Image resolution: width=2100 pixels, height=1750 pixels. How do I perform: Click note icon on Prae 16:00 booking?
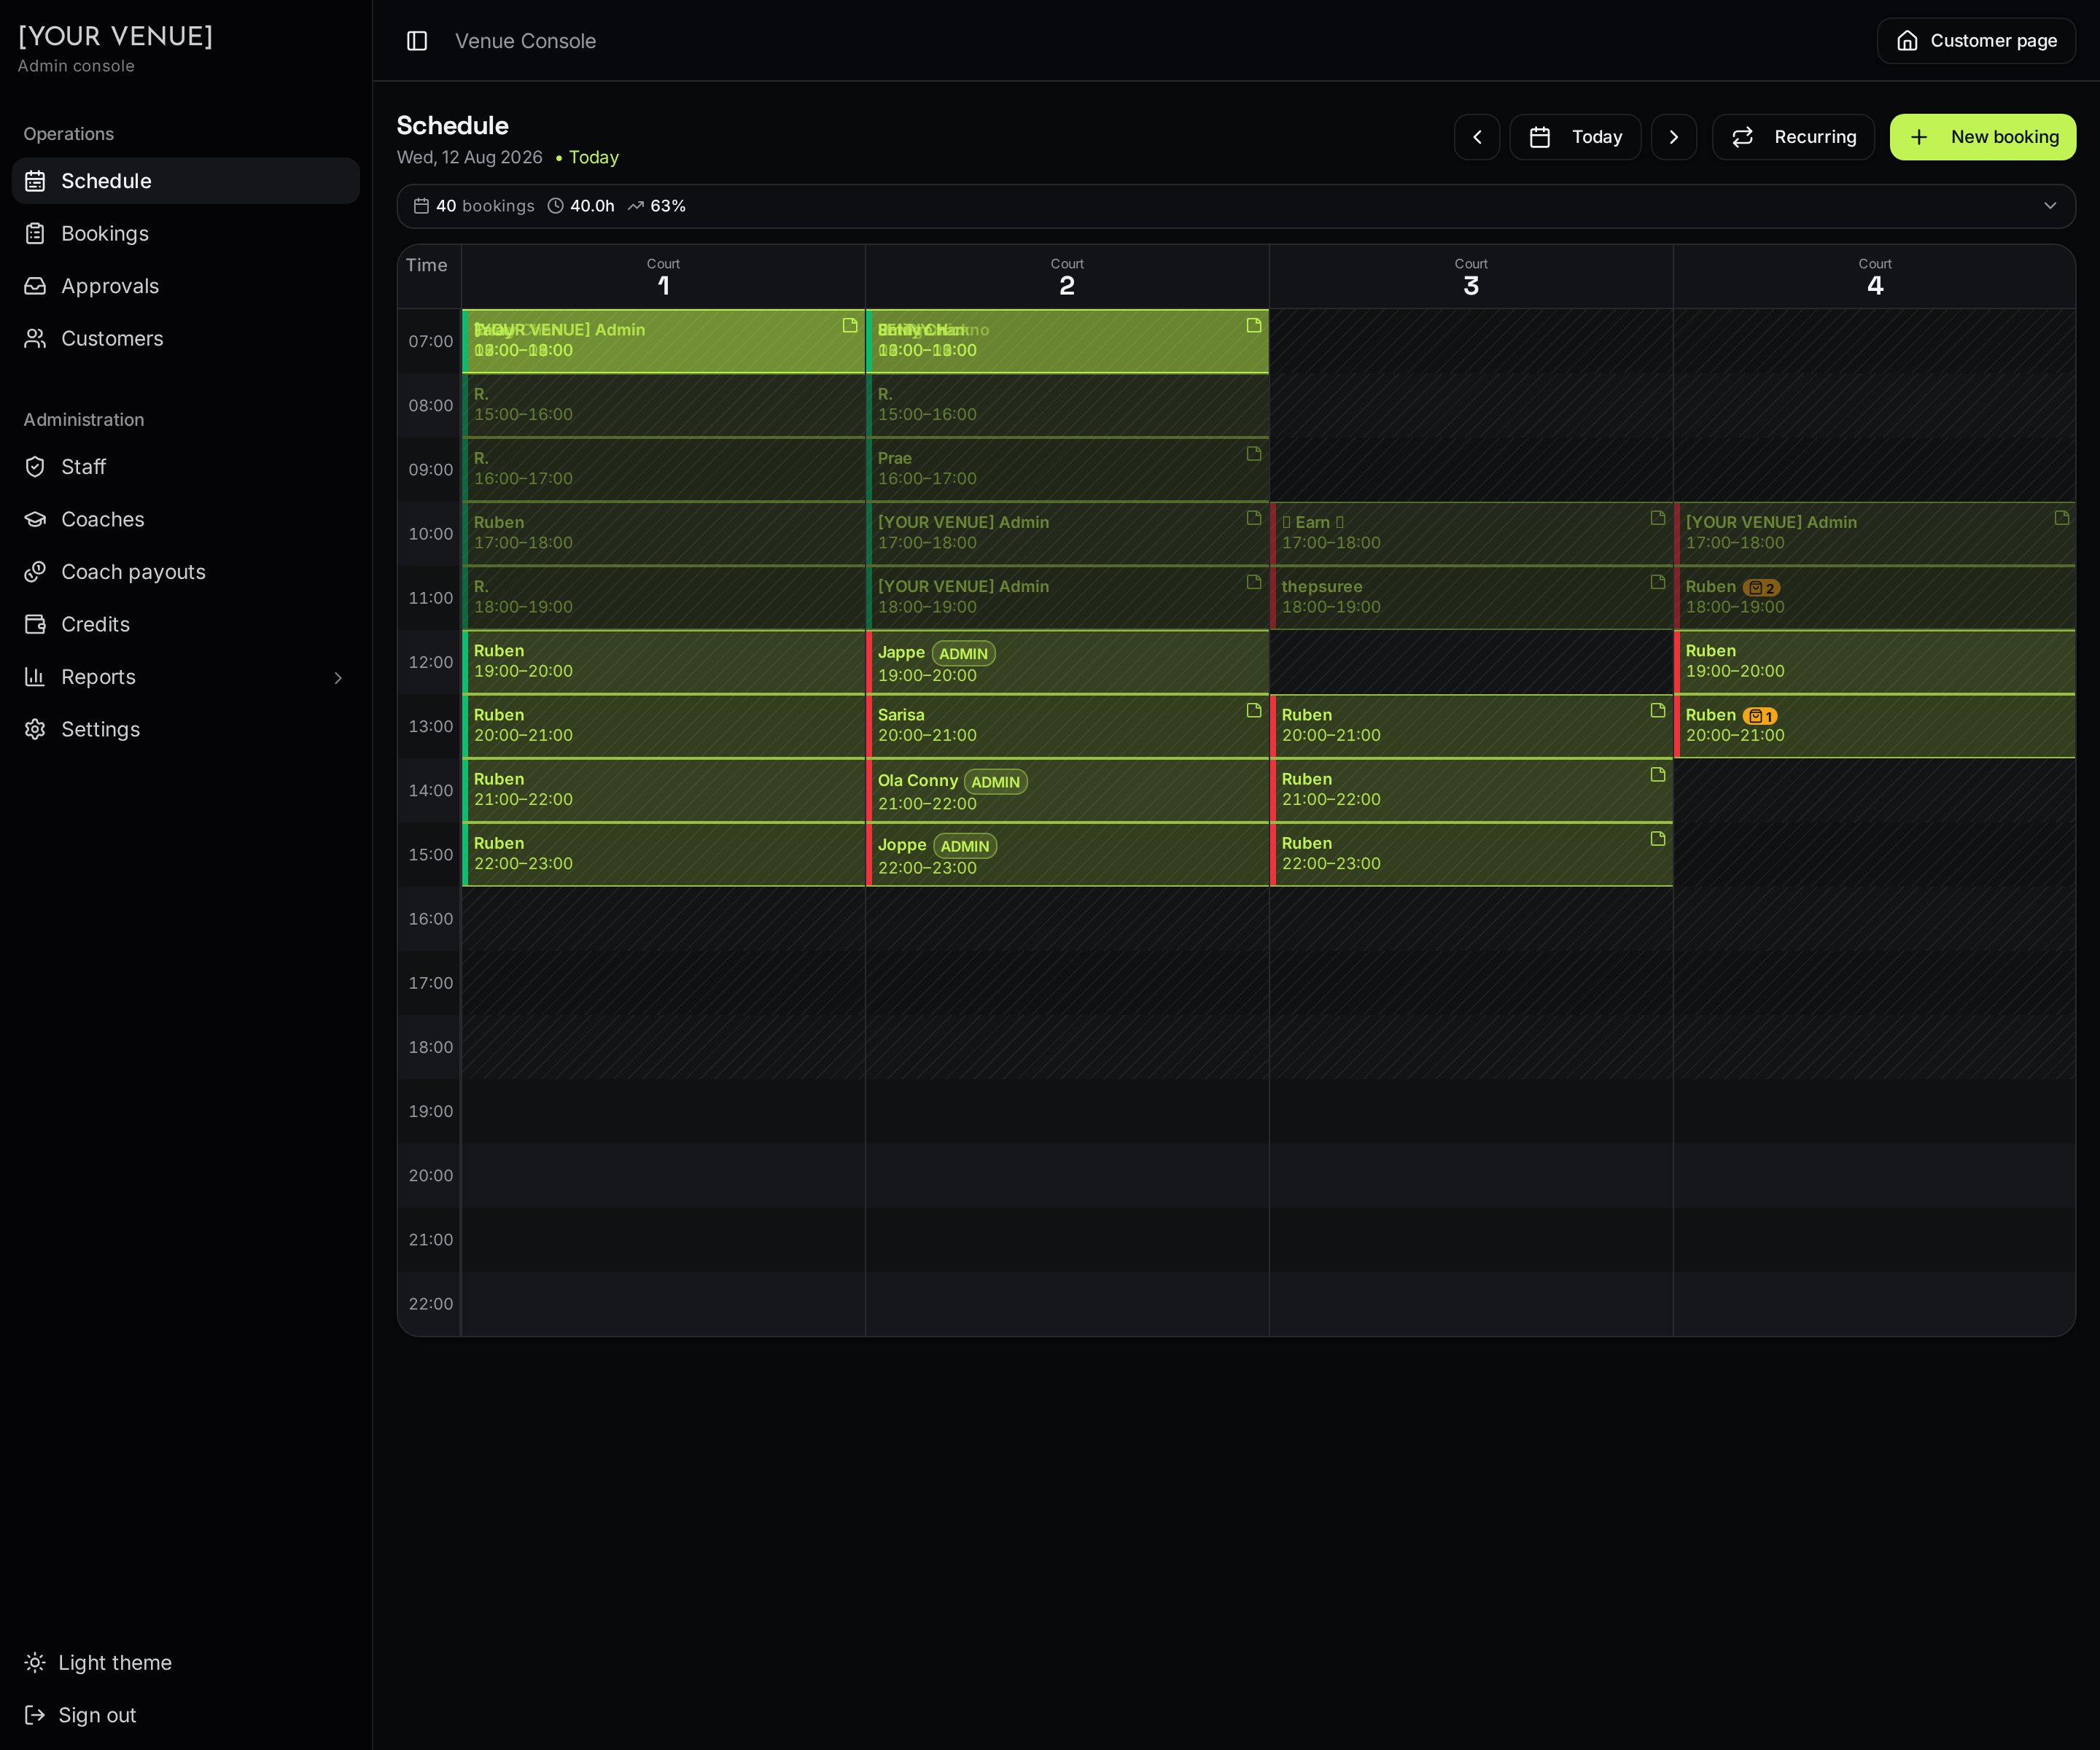1253,454
